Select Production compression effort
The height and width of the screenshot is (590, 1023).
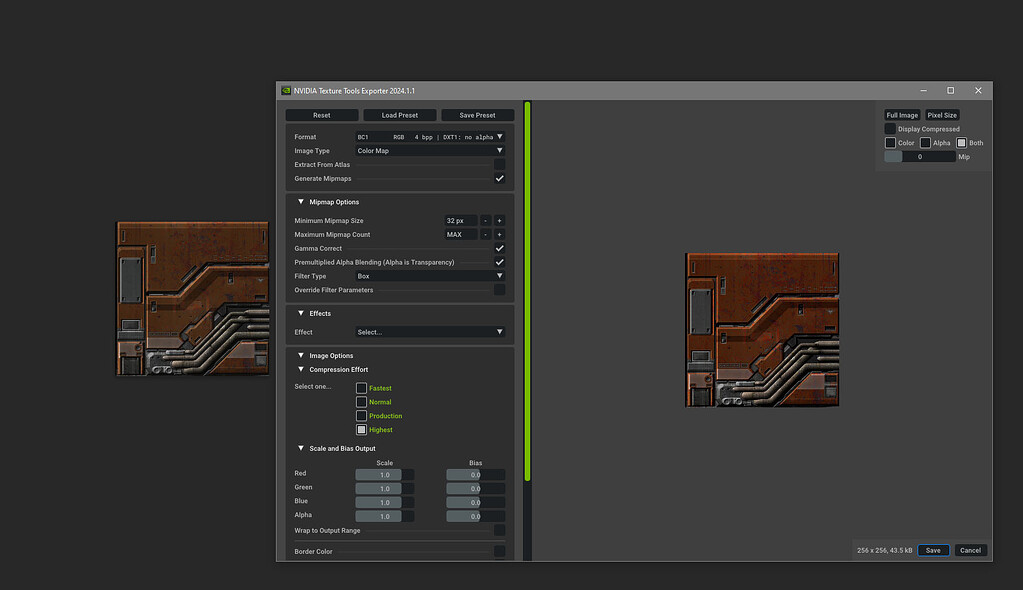[x=361, y=415]
